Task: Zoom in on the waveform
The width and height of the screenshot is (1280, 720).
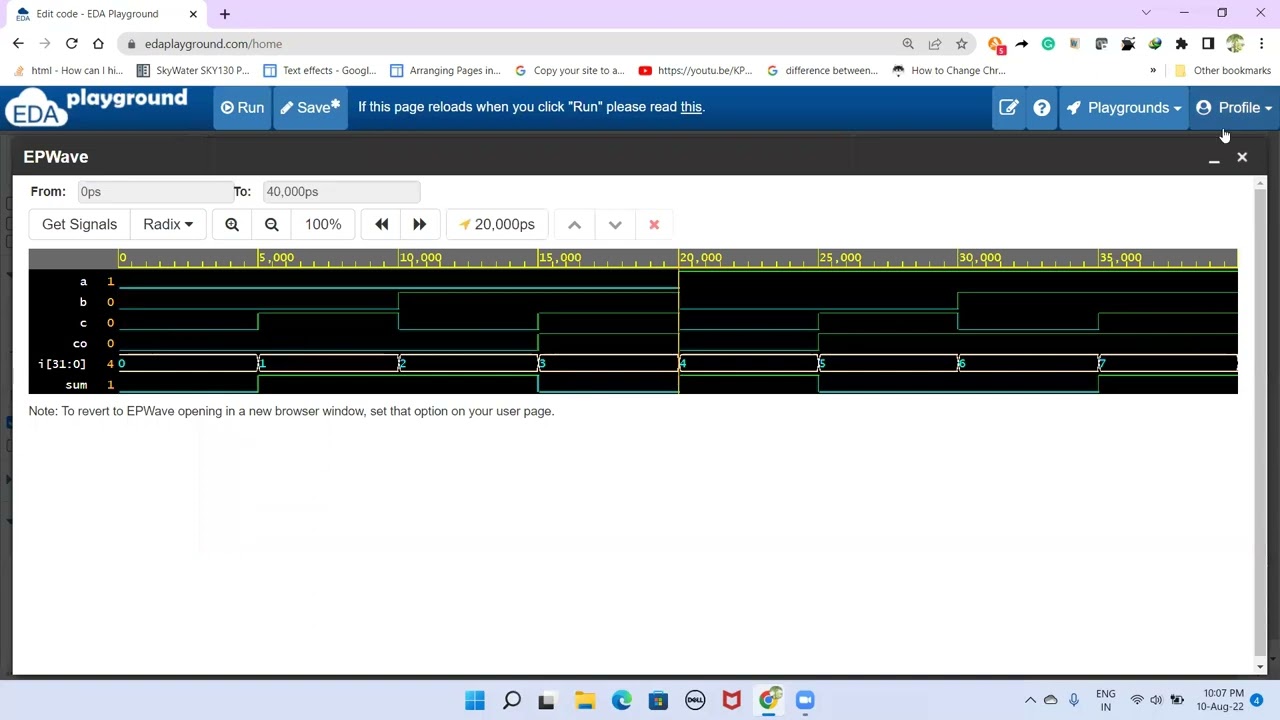Action: [x=232, y=224]
